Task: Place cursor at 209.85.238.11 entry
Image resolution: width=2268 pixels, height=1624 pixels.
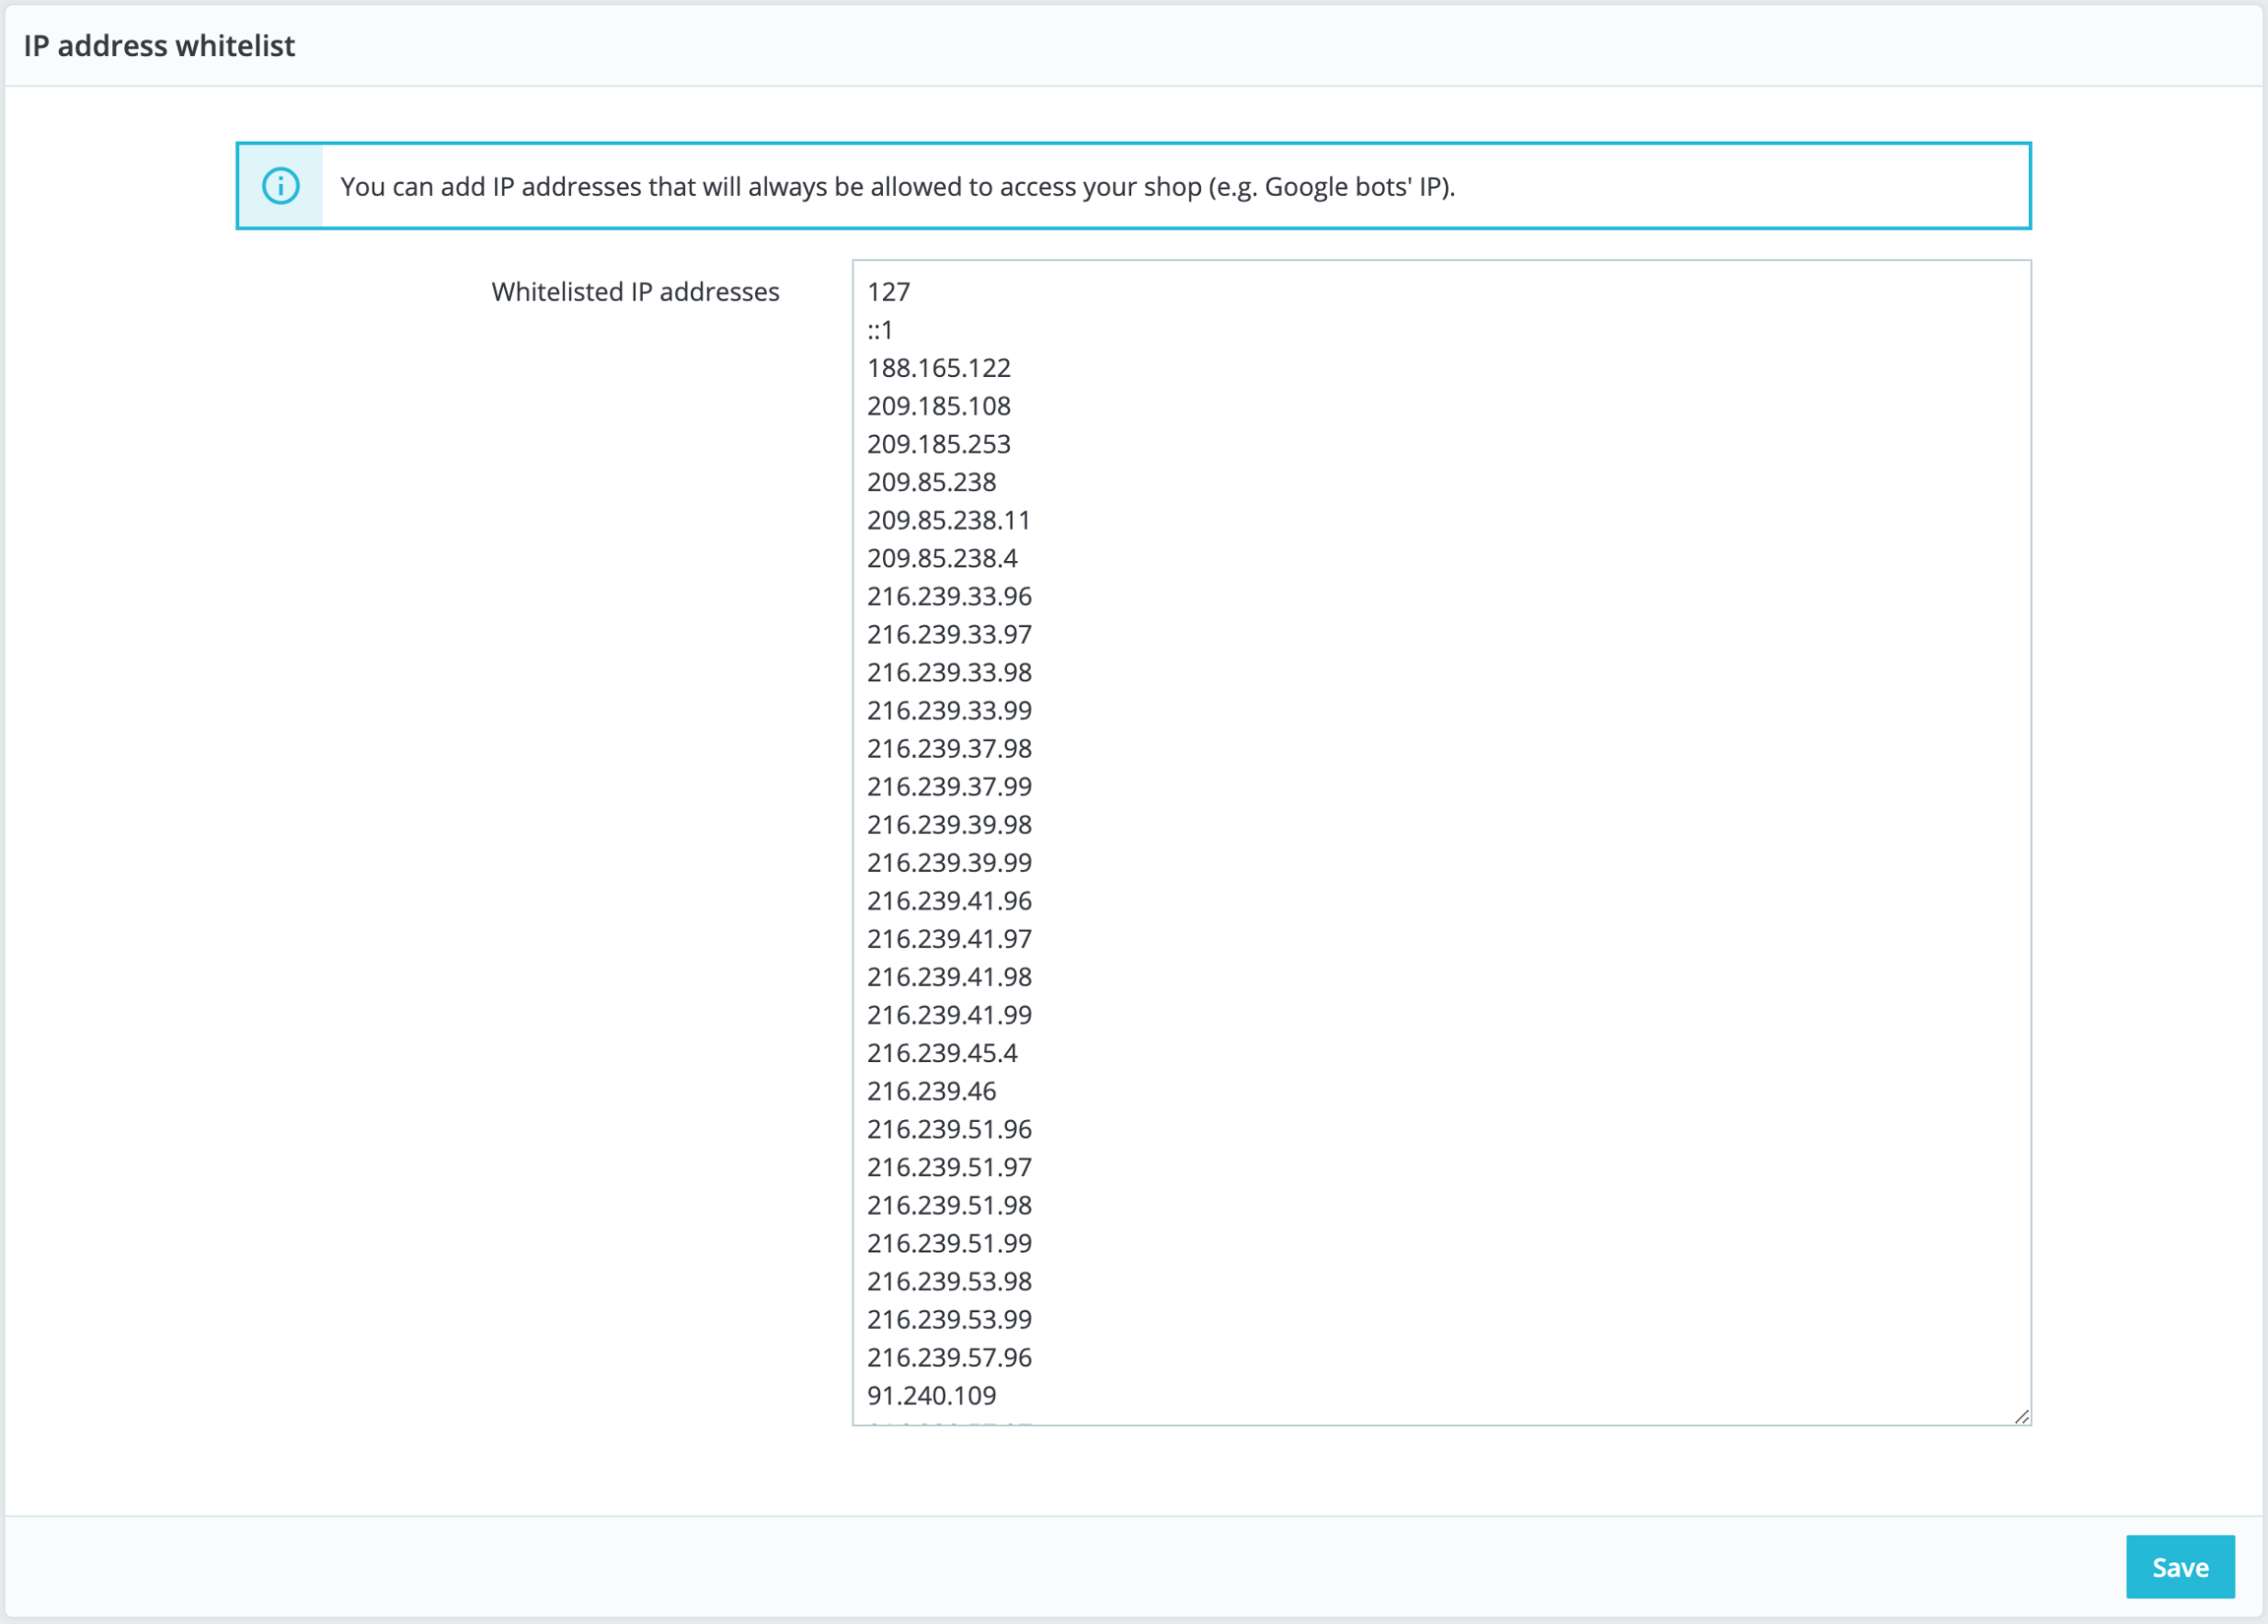Action: (x=948, y=520)
